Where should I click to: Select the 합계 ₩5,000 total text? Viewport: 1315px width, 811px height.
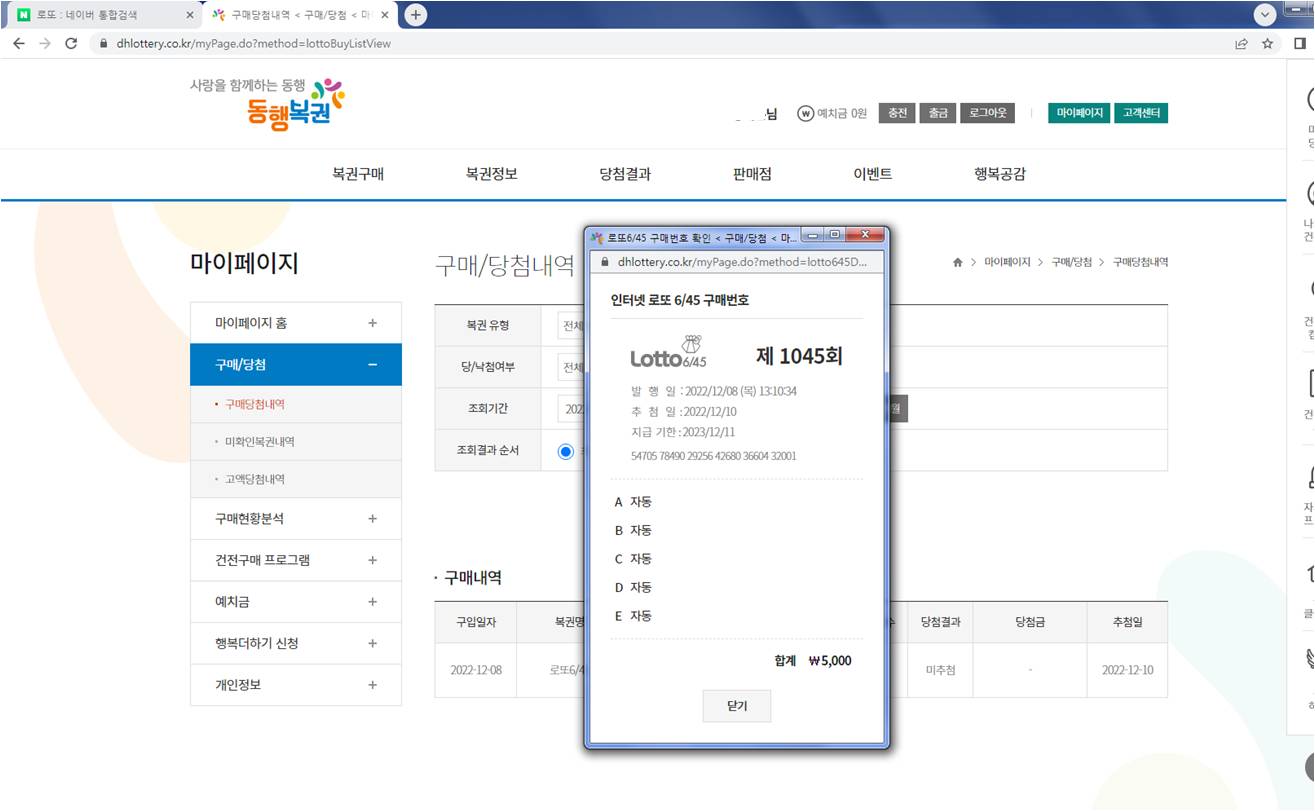tap(813, 661)
